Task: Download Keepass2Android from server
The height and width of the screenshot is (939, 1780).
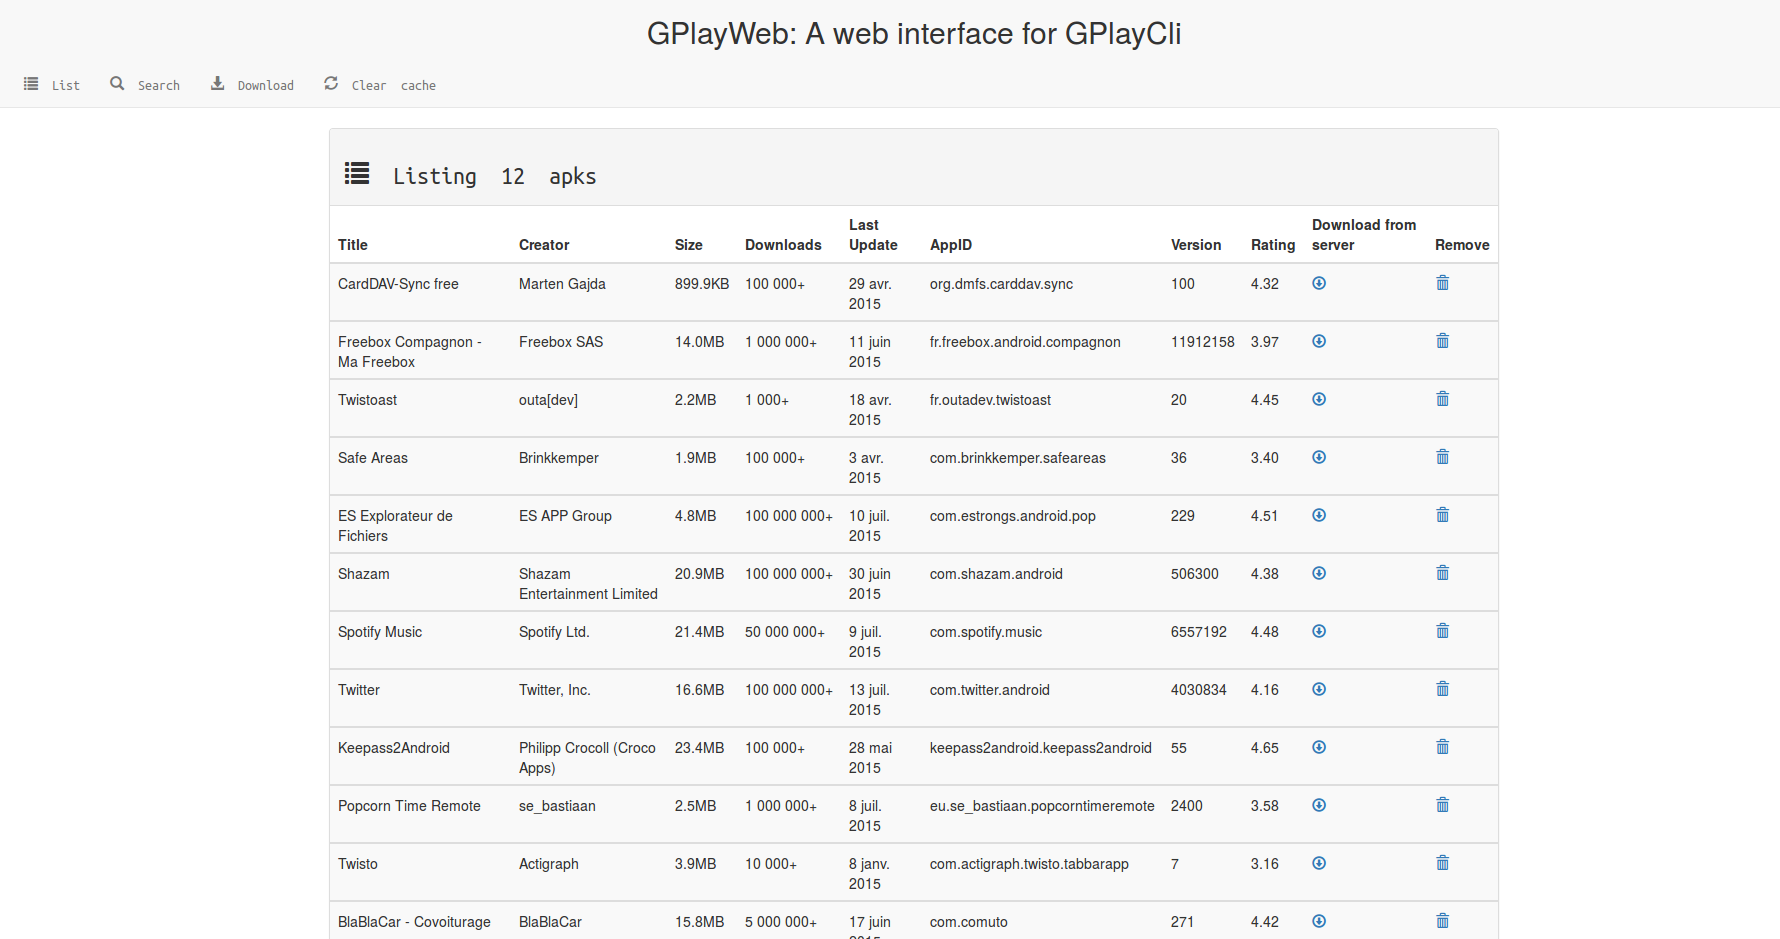Action: click(1319, 747)
